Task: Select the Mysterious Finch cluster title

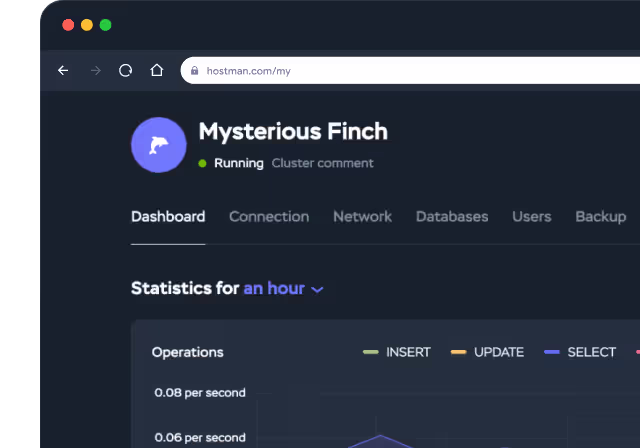Action: [293, 132]
